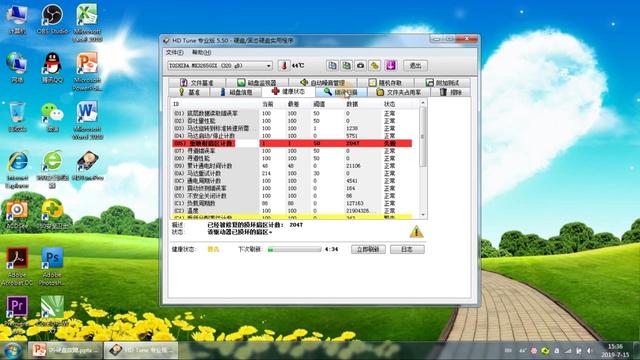
Task: Click the camera save screenshot icon
Action: pos(360,65)
